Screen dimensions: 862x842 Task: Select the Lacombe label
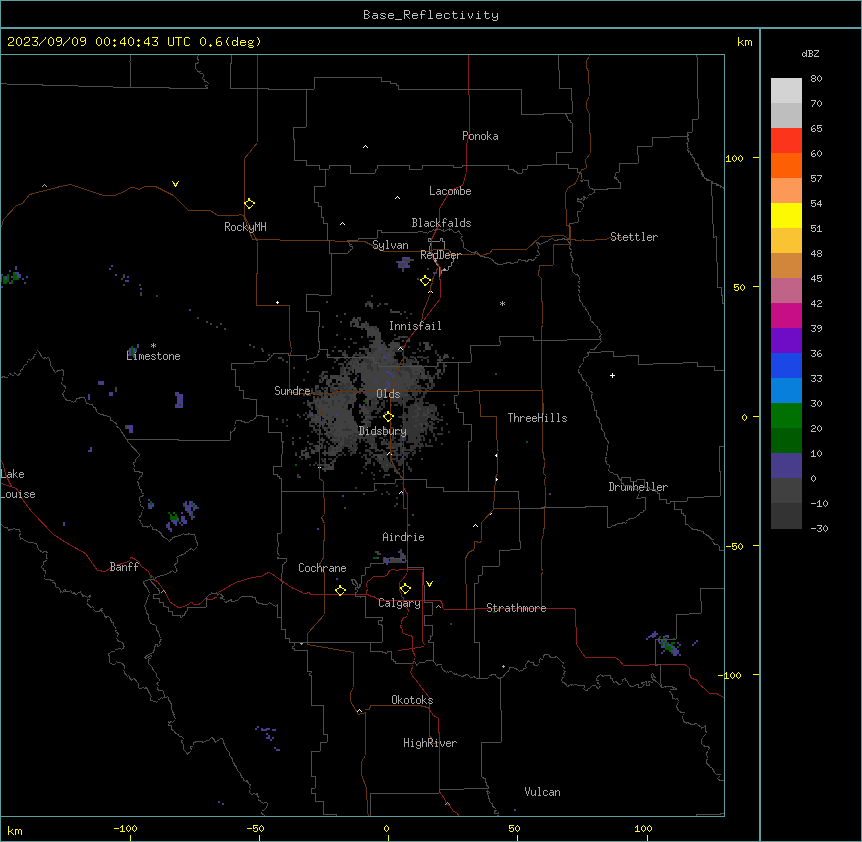pos(450,191)
